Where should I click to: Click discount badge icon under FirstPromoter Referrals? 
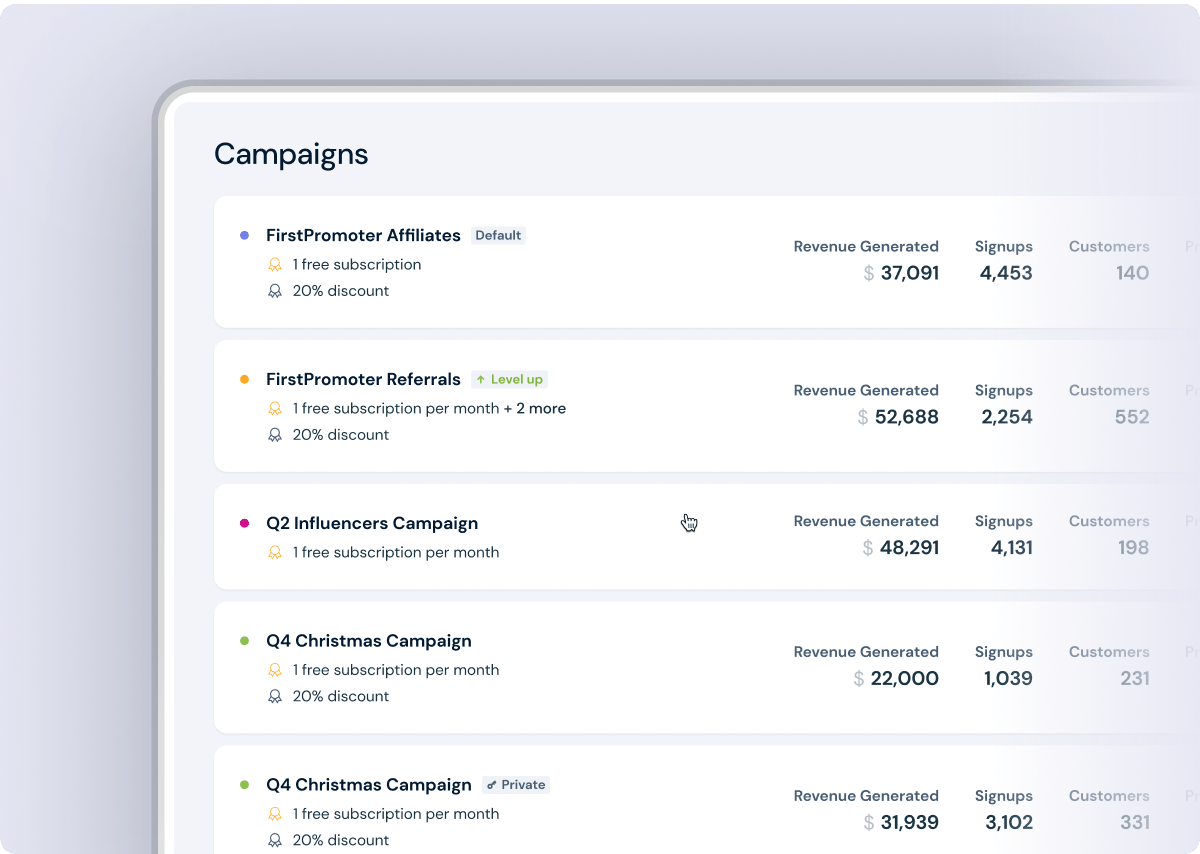pyautogui.click(x=275, y=435)
